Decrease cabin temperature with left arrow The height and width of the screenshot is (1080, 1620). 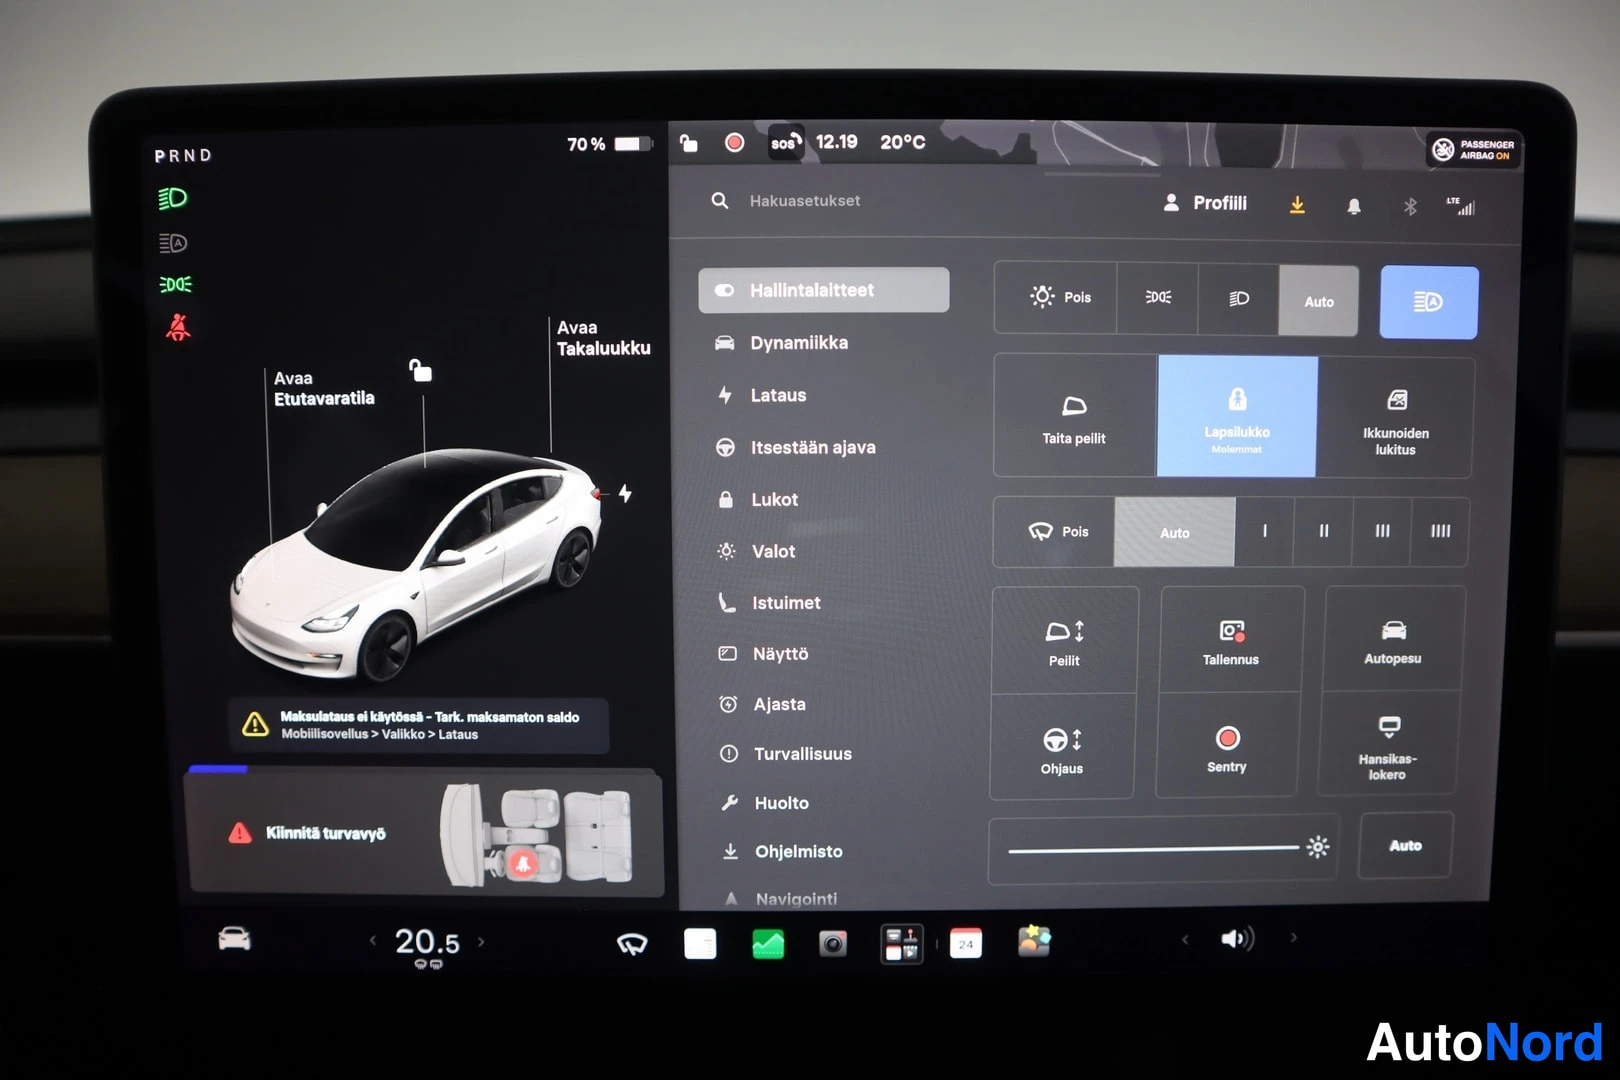pos(373,941)
